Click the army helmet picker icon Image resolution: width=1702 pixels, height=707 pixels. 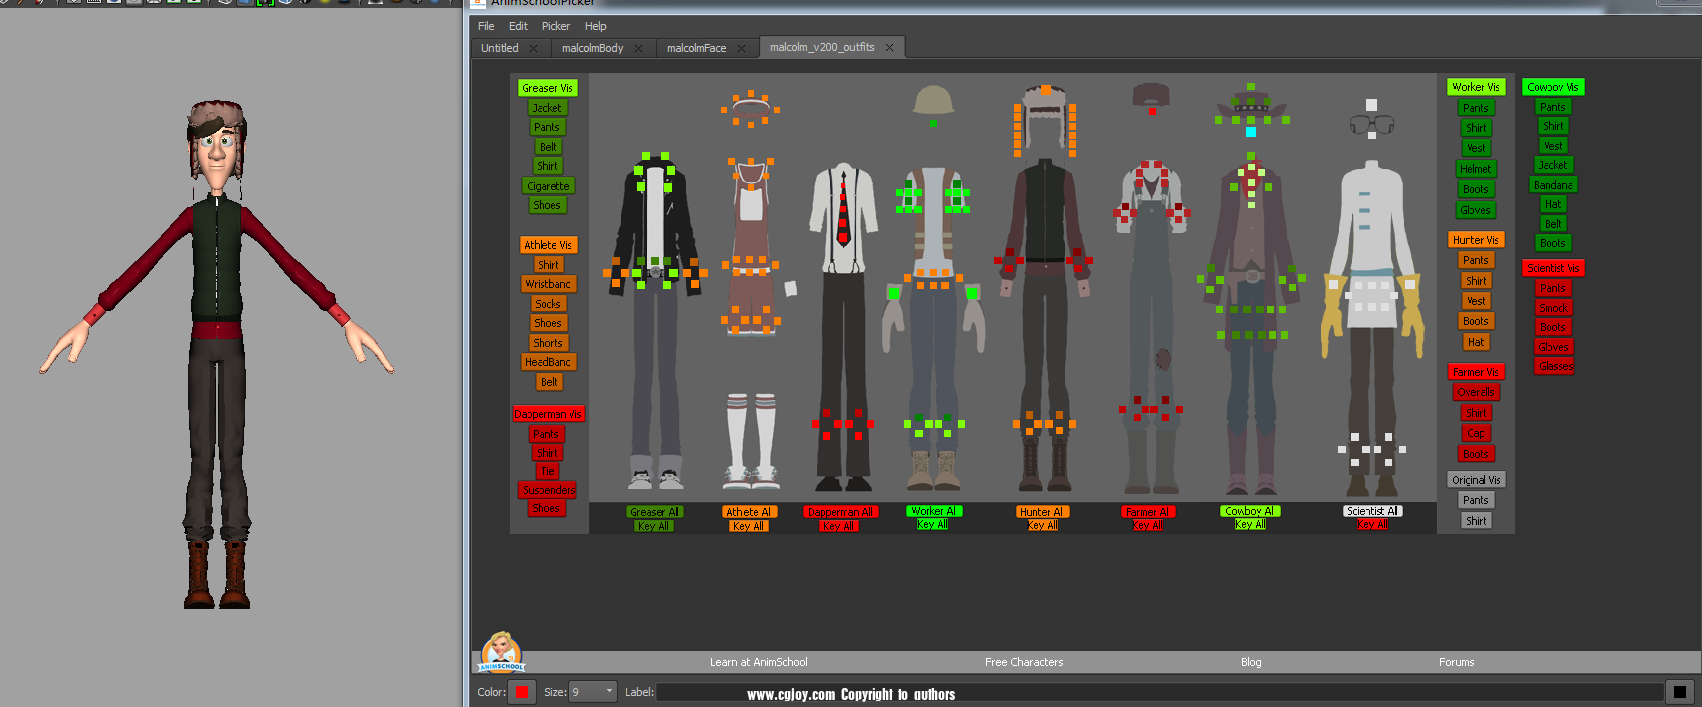[933, 100]
